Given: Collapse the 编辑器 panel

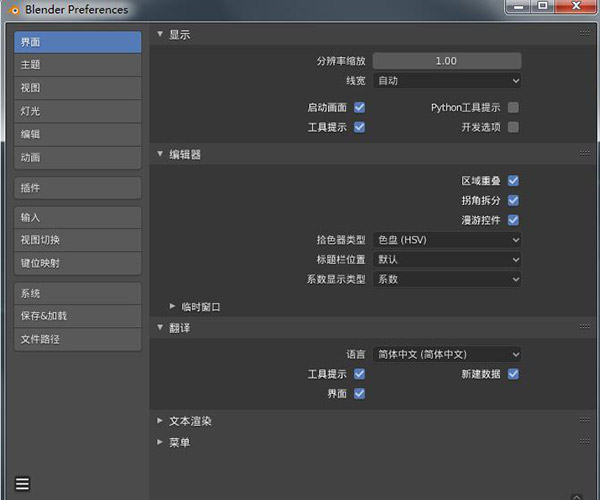Looking at the screenshot, I should [160, 154].
